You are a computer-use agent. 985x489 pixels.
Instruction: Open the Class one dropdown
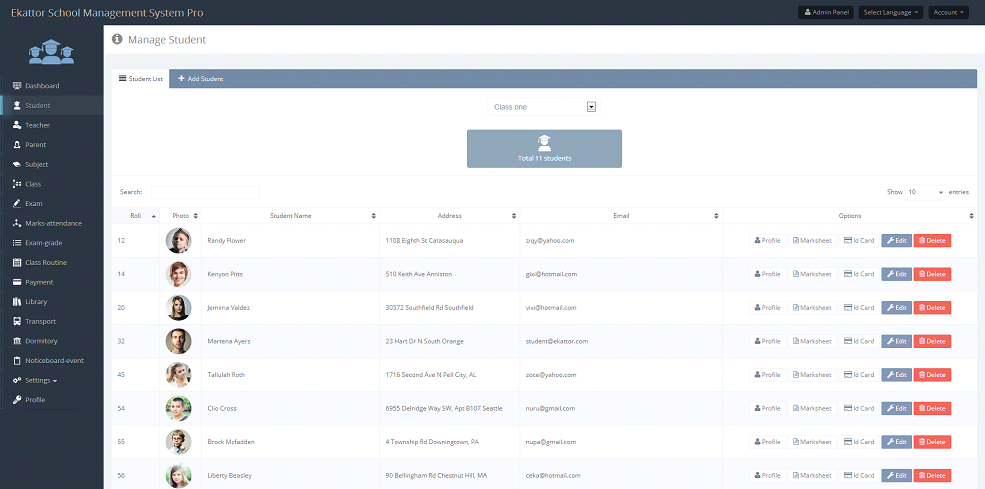pos(542,107)
